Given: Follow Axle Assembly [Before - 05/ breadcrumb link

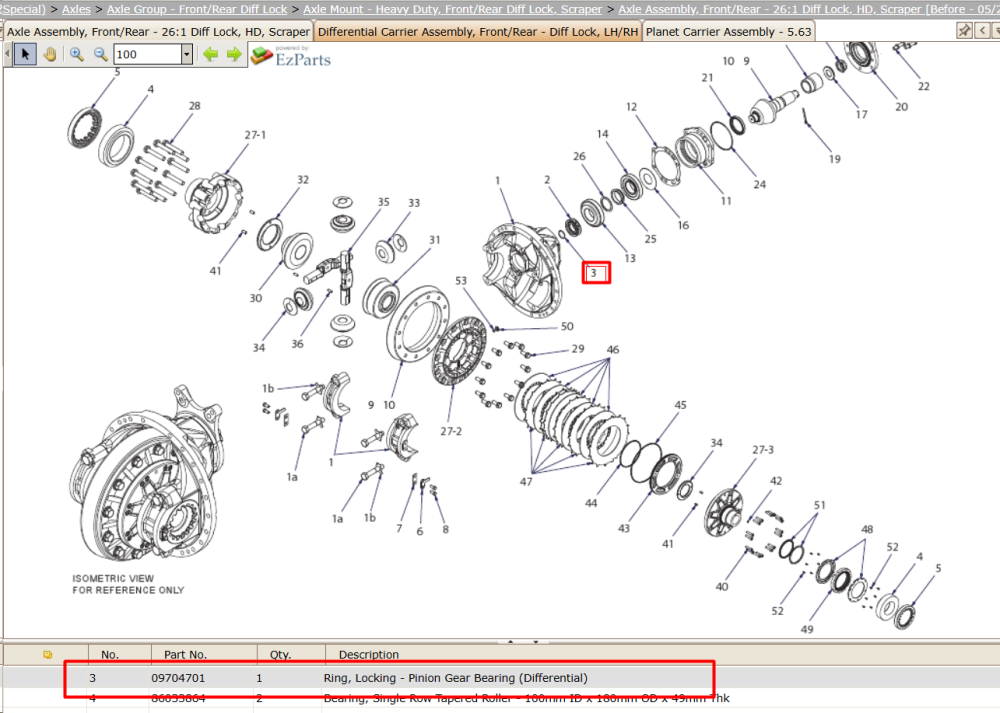Looking at the screenshot, I should [809, 9].
